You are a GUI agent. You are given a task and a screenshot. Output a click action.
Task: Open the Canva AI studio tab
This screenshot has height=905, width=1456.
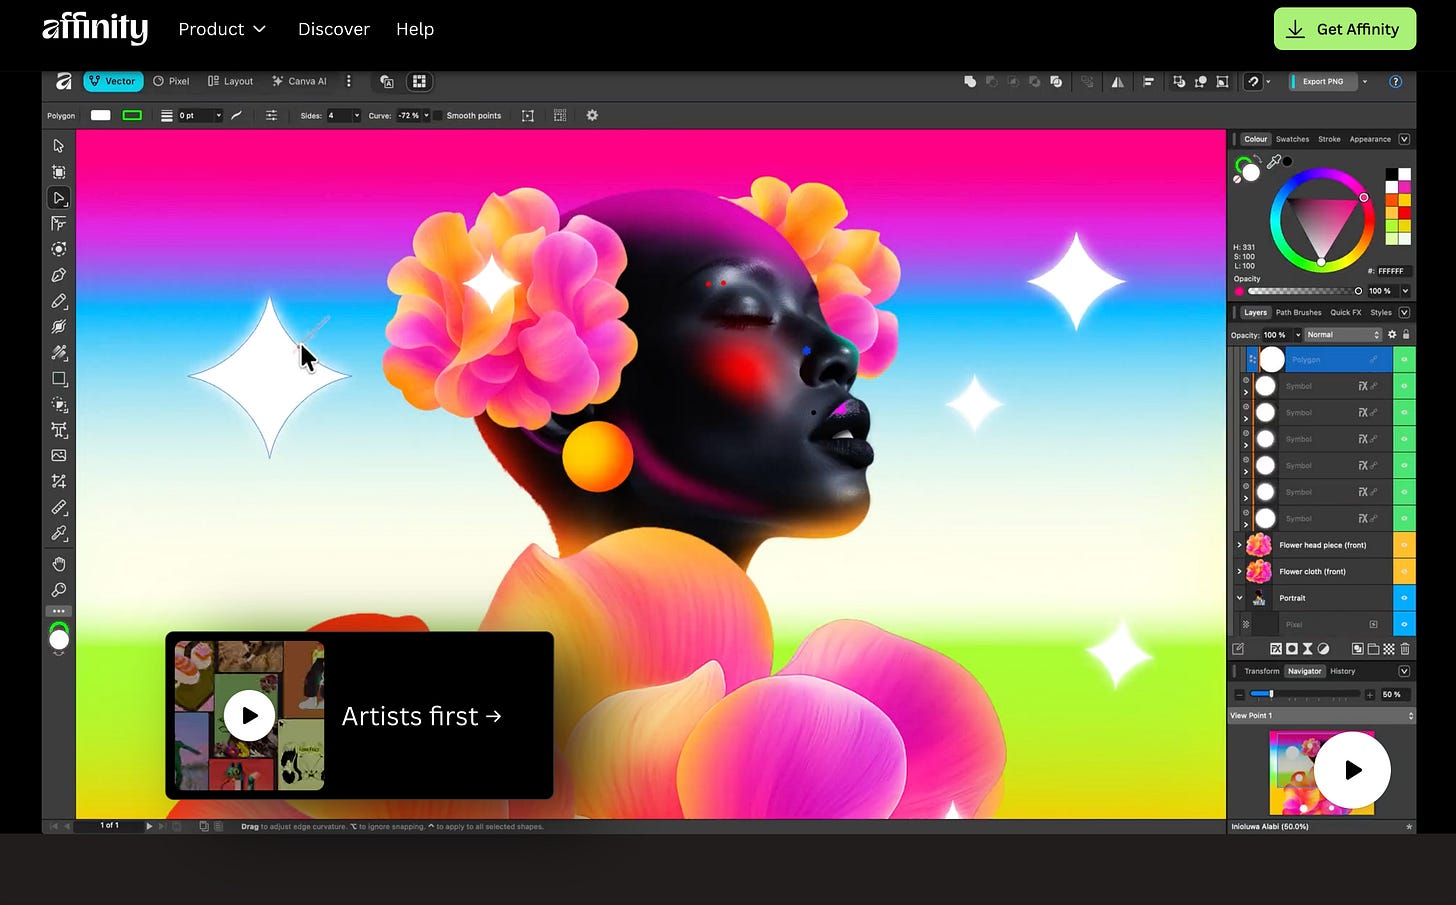click(x=299, y=81)
